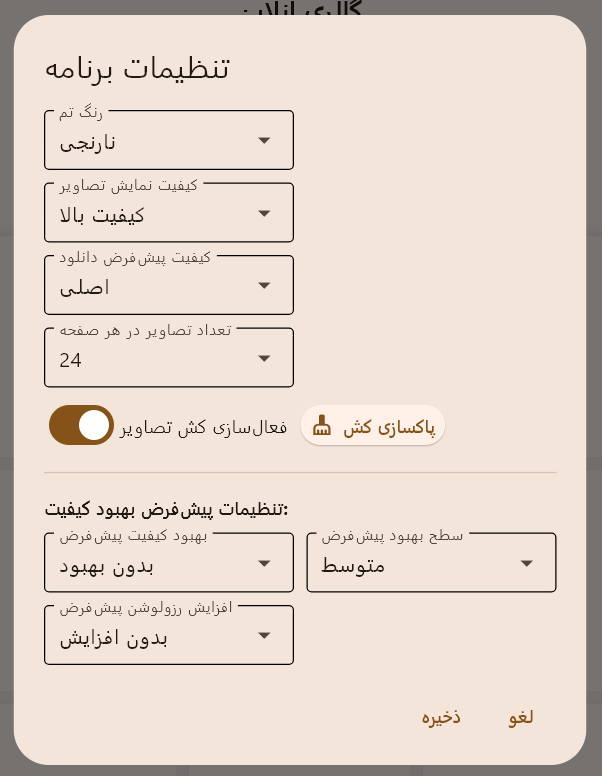Click the broom icon on cache clear button
This screenshot has height=776, width=602.
[x=321, y=427]
